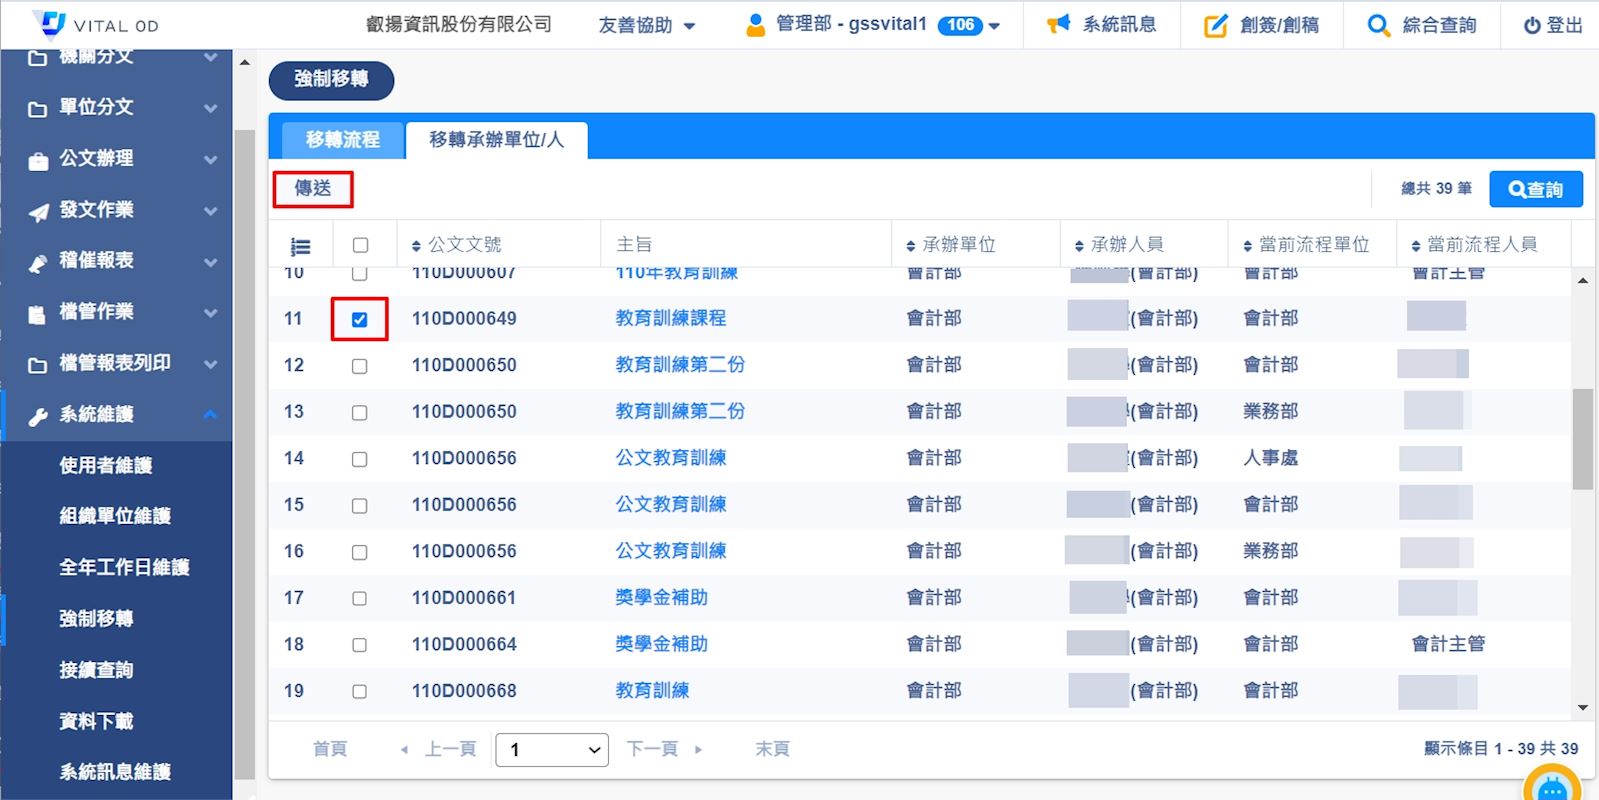Click the VITAL OD logo icon
1599x800 pixels.
(48, 23)
